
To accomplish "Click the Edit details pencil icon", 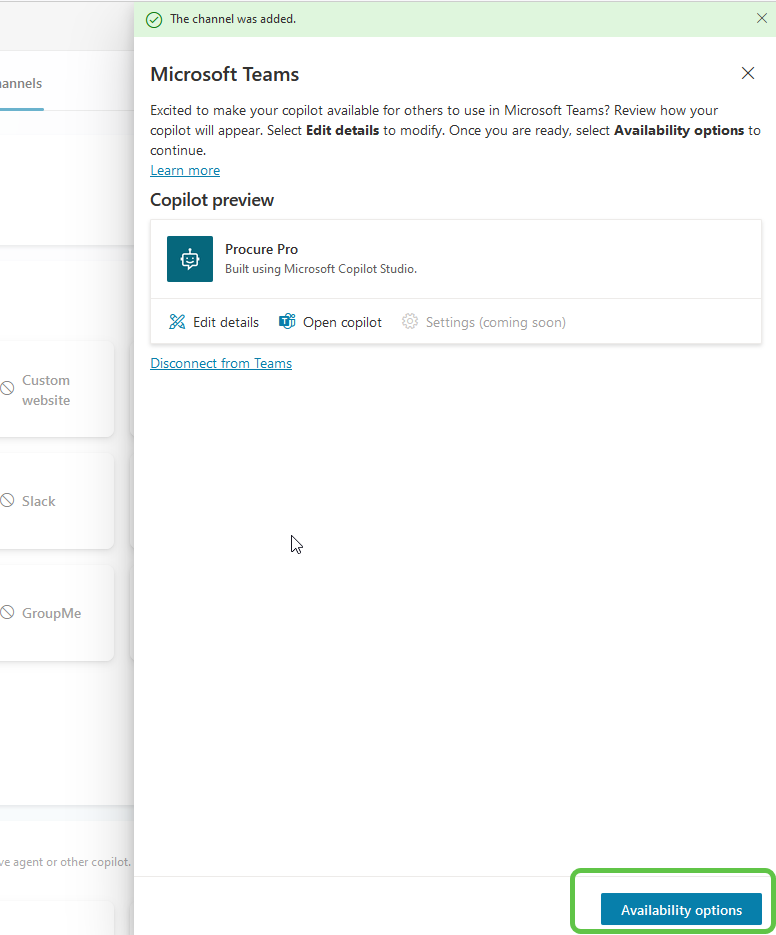I will (x=177, y=322).
